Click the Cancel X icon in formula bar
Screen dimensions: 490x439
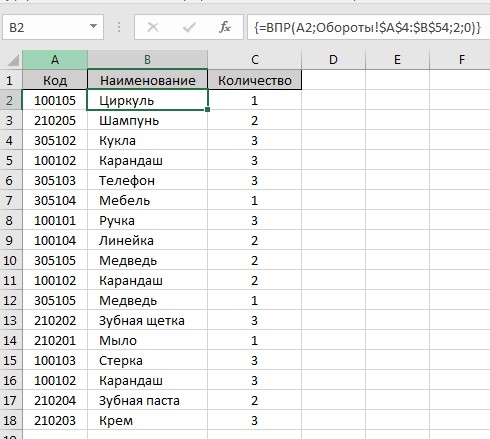[x=153, y=27]
